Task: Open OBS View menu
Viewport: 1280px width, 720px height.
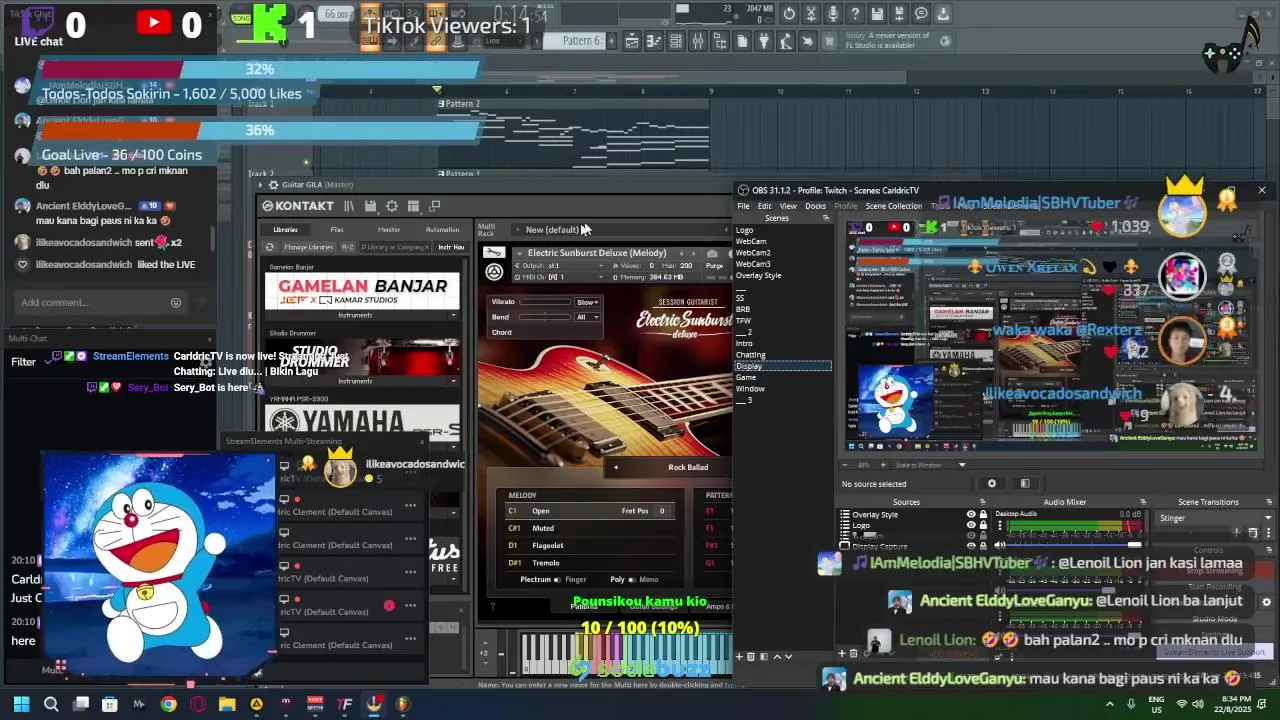Action: (x=788, y=206)
